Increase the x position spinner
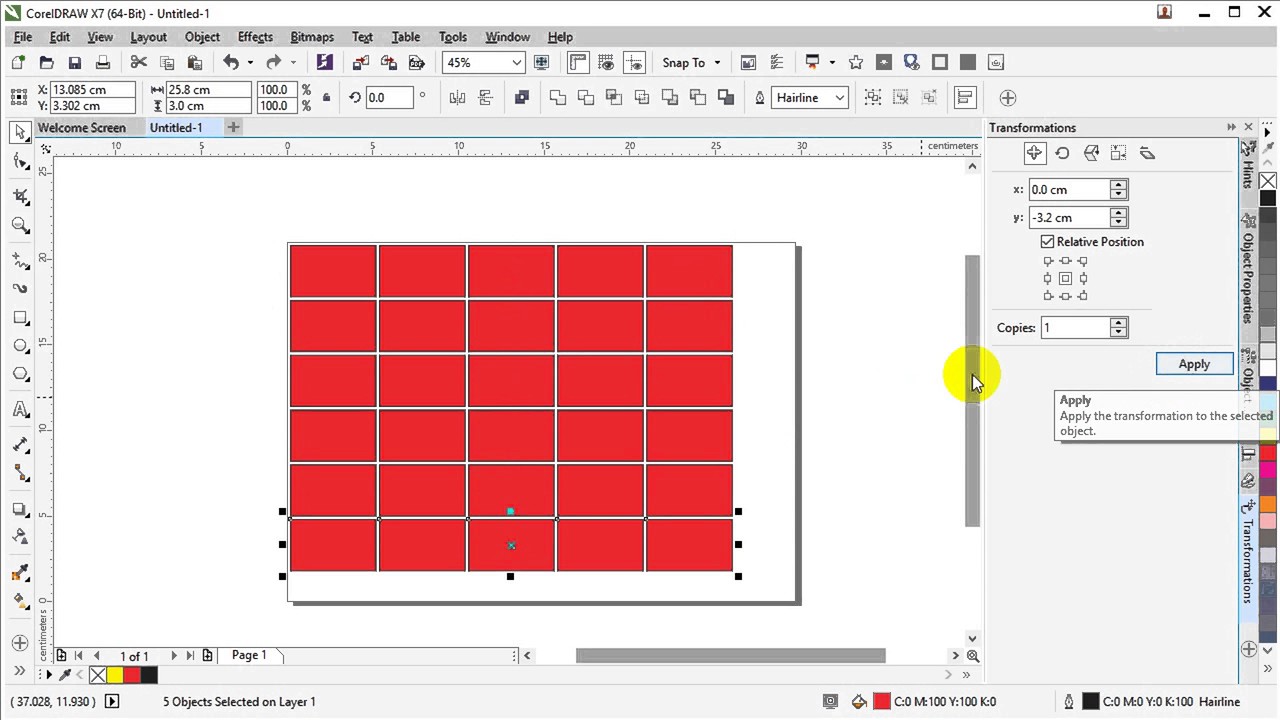The height and width of the screenshot is (720, 1280). tap(1119, 184)
